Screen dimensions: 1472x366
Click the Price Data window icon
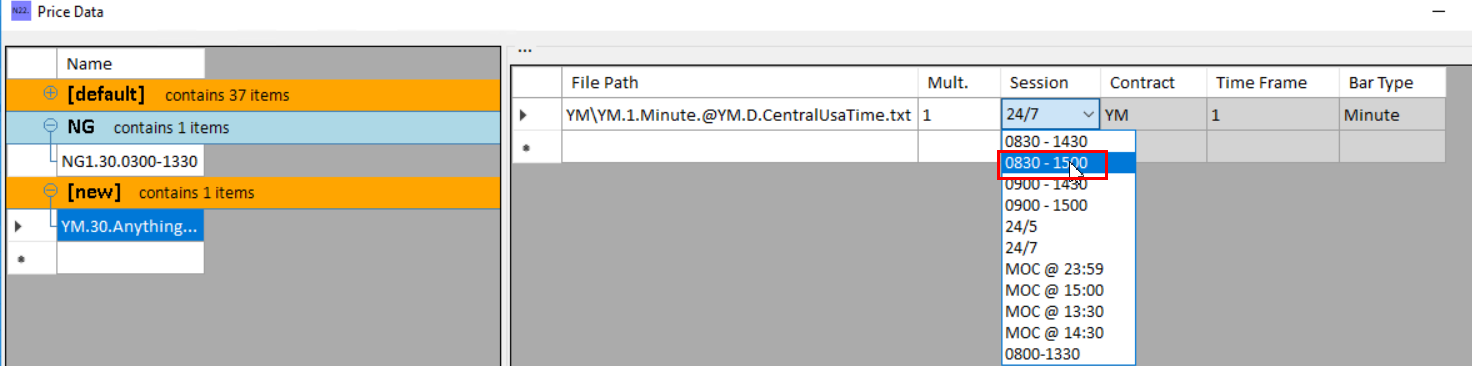[x=20, y=12]
